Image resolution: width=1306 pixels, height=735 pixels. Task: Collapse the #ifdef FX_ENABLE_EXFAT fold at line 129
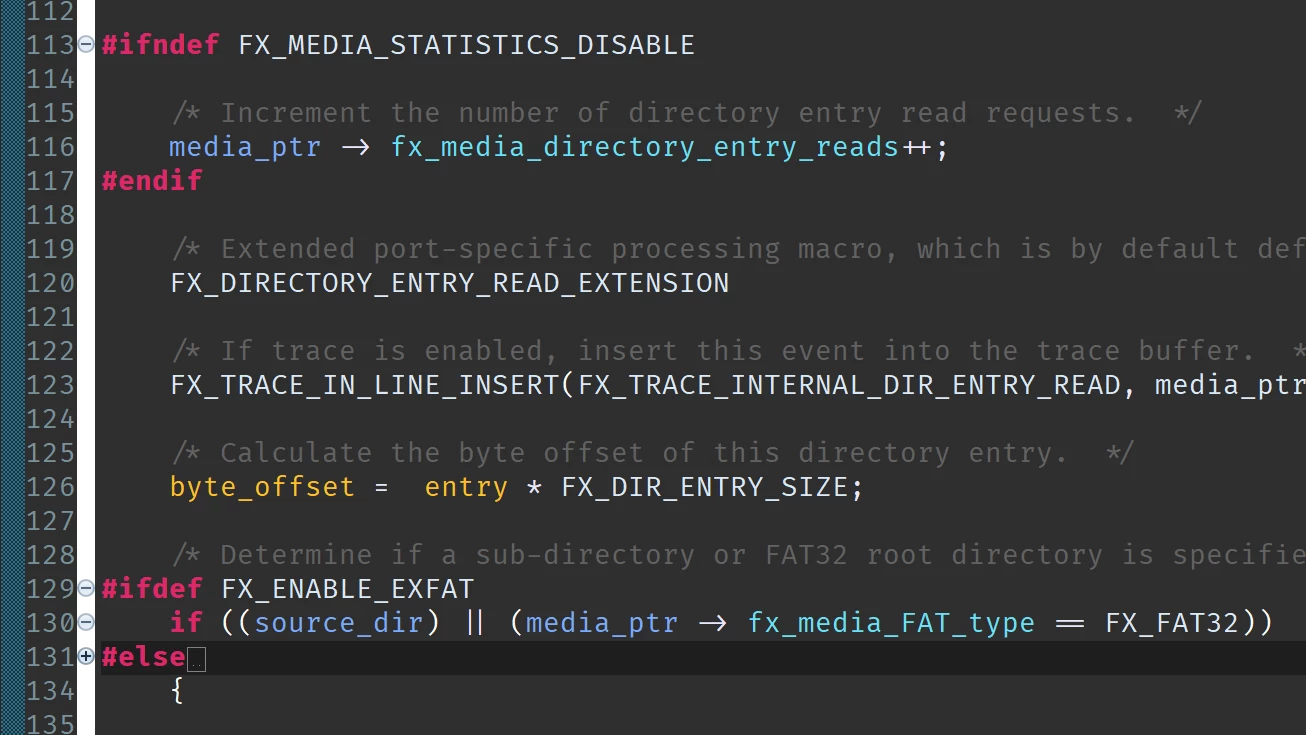click(86, 588)
